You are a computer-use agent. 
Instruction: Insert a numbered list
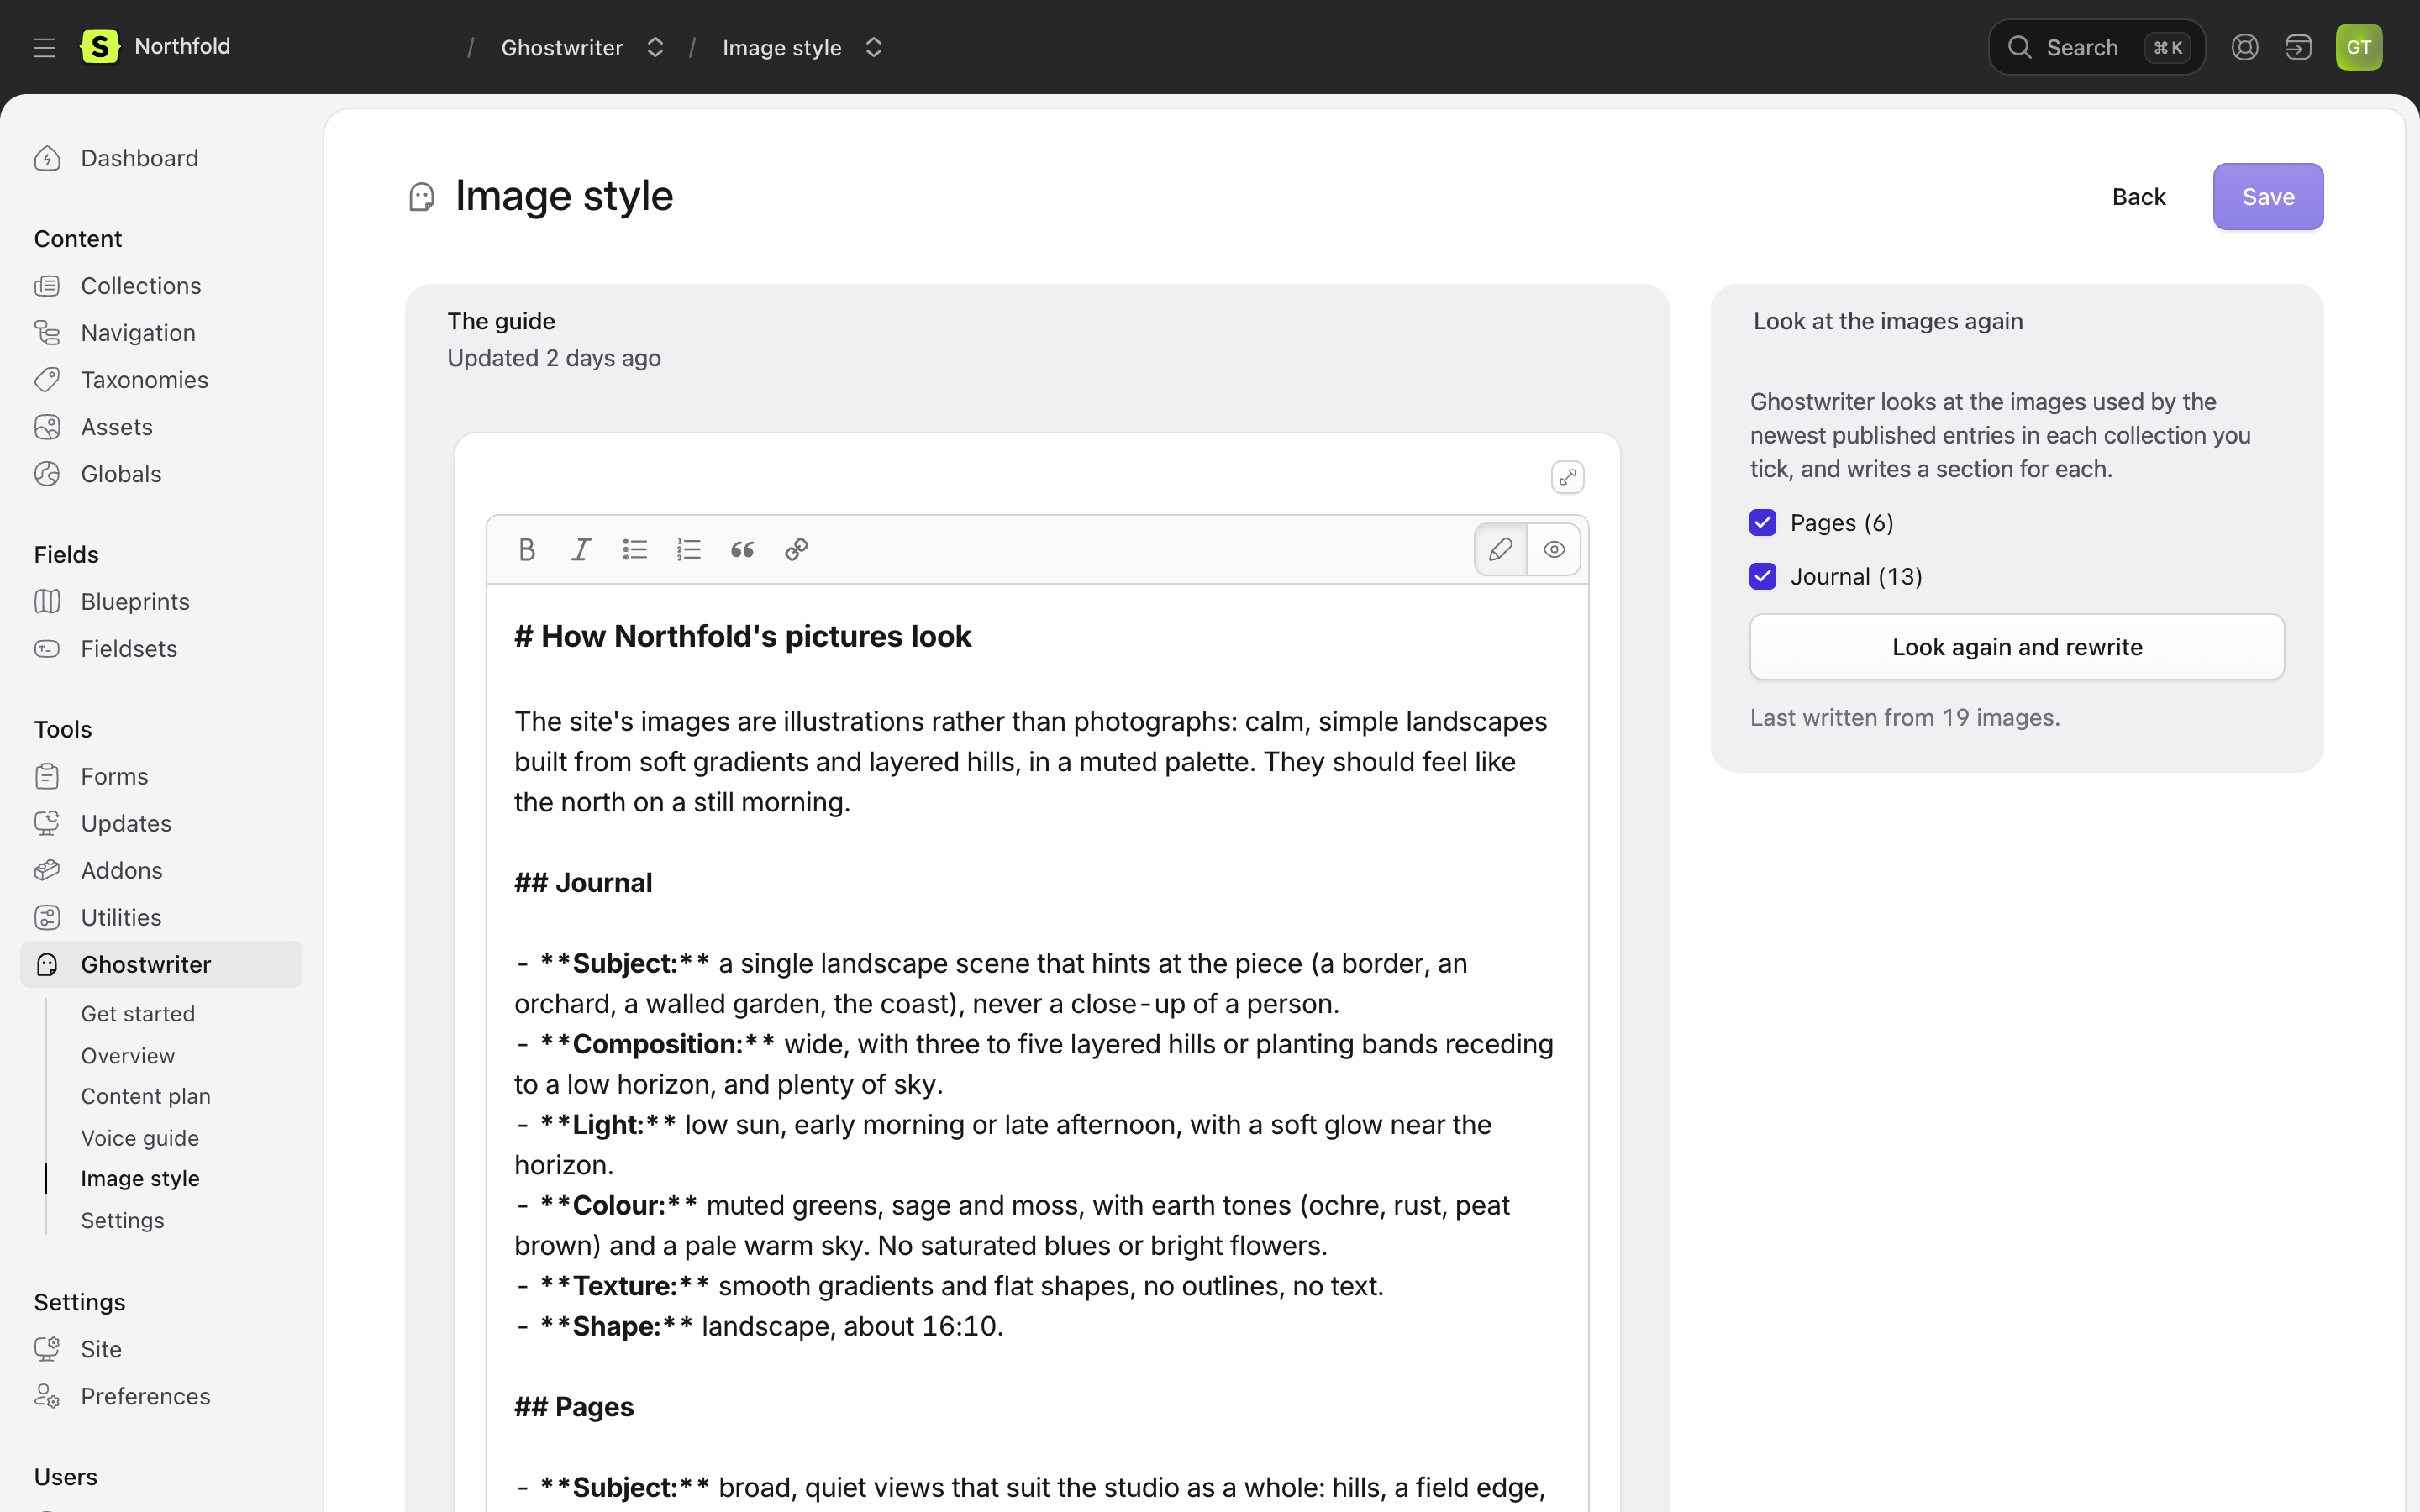[689, 549]
